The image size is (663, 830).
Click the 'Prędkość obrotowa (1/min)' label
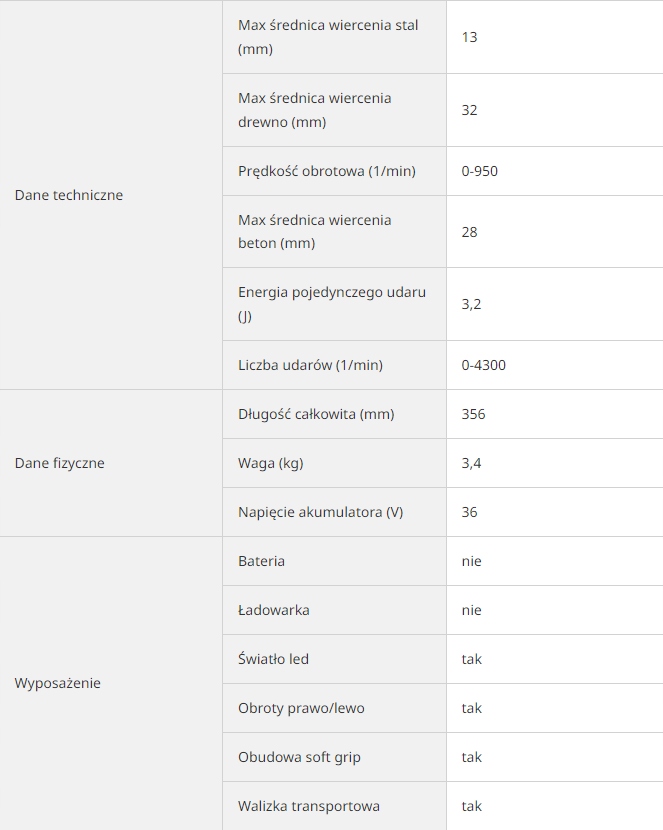point(326,171)
